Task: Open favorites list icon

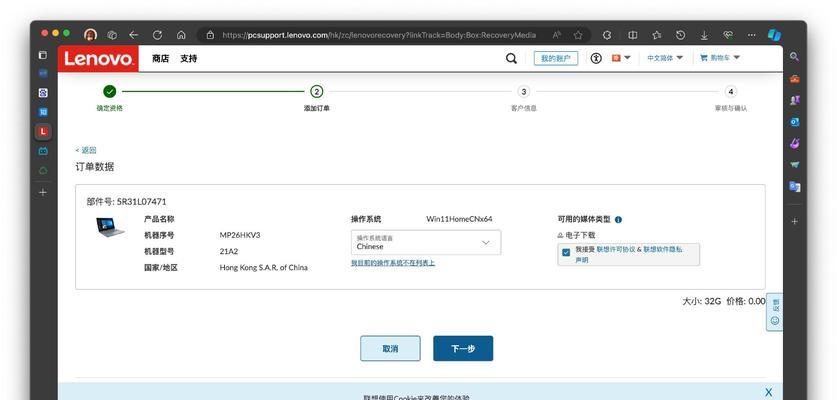Action: coord(657,35)
